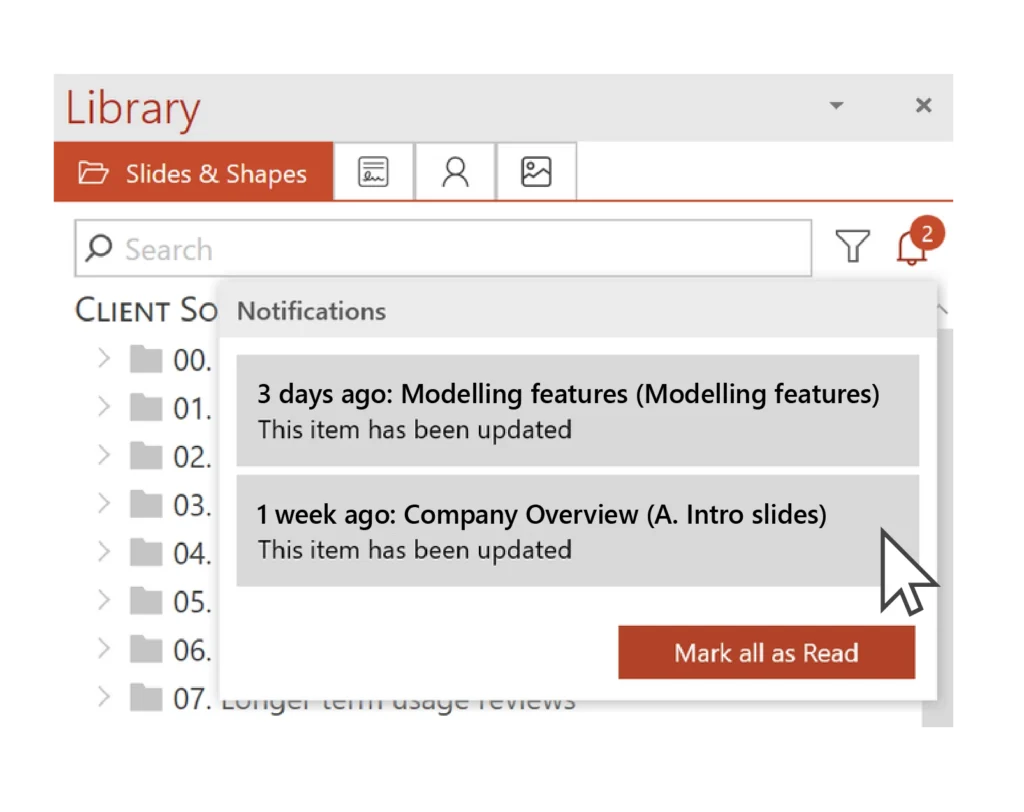Select the document card icon tab
Viewport: 1024px width, 812px height.
(373, 171)
